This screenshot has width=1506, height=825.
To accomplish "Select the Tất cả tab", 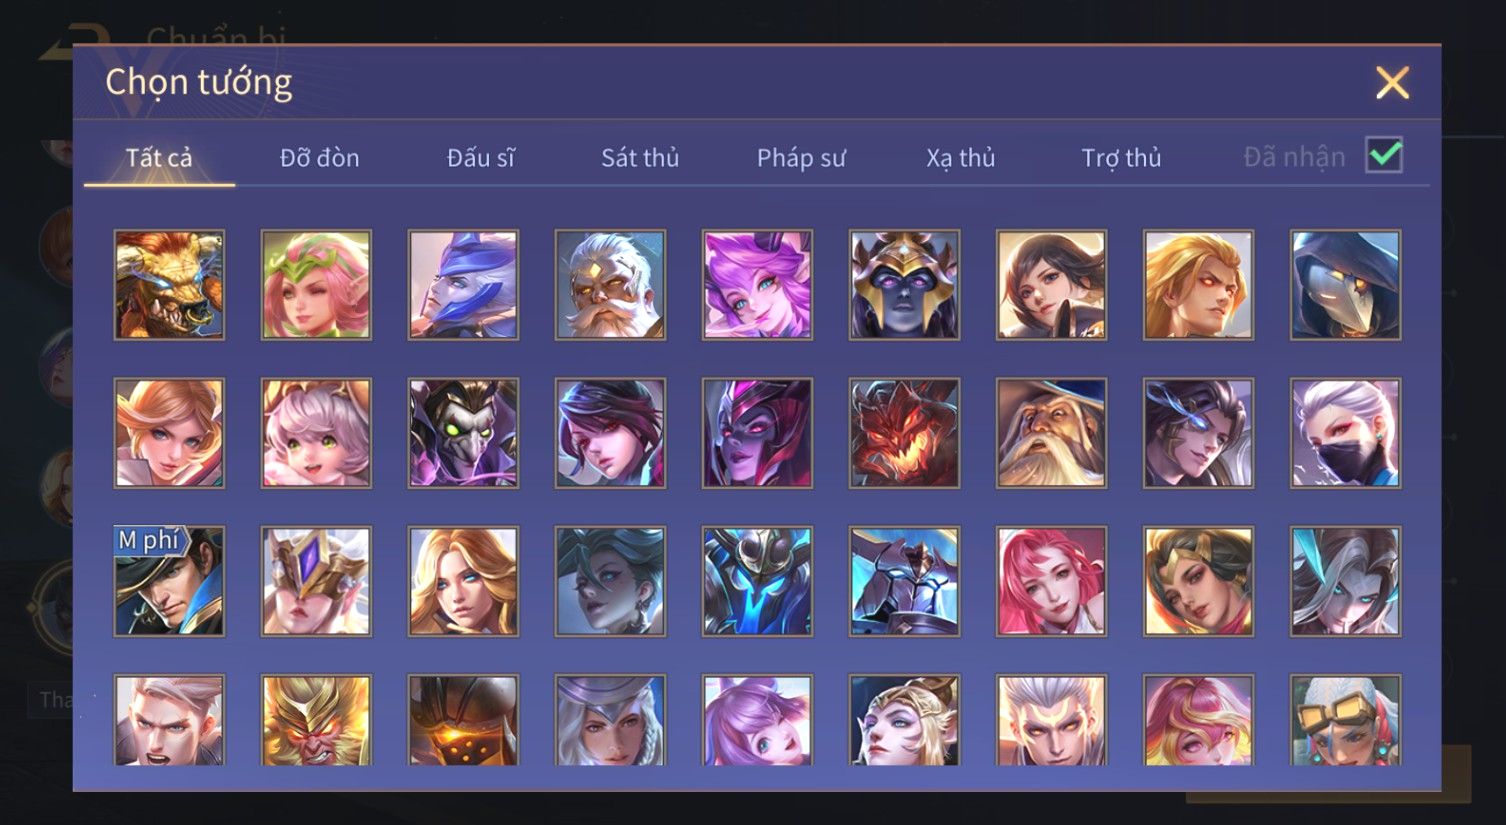I will [159, 158].
